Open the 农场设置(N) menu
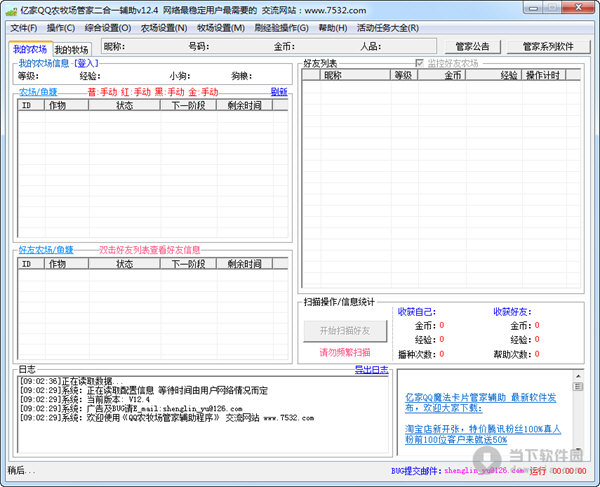Viewport: 600px width, 487px height. pyautogui.click(x=164, y=27)
